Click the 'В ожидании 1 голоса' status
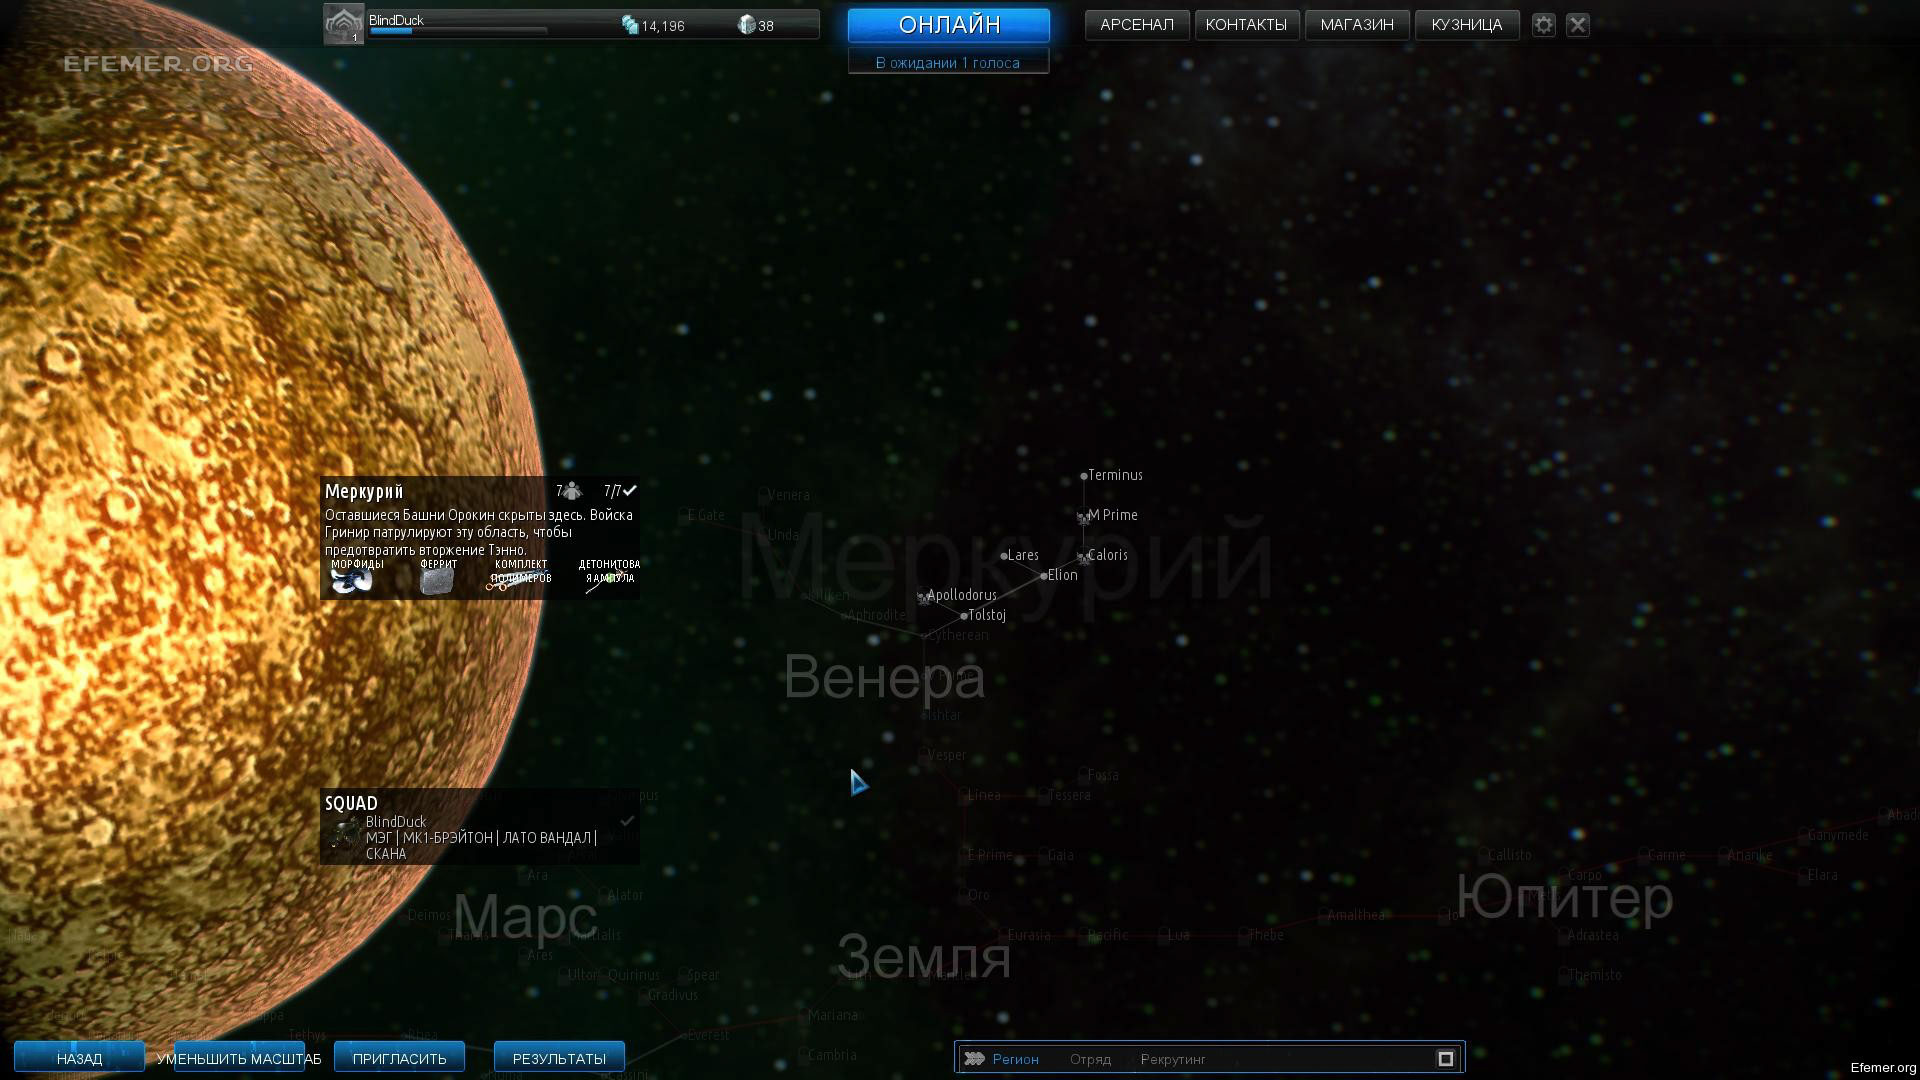1920x1080 pixels. [948, 63]
